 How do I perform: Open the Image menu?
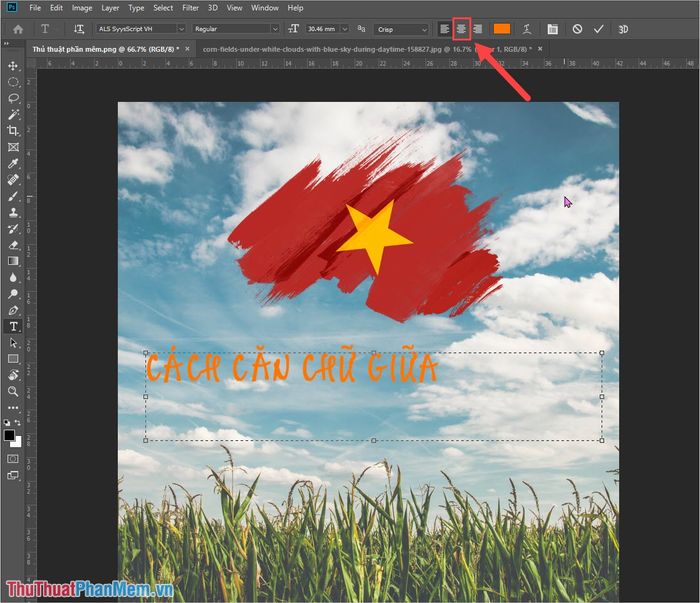point(82,8)
